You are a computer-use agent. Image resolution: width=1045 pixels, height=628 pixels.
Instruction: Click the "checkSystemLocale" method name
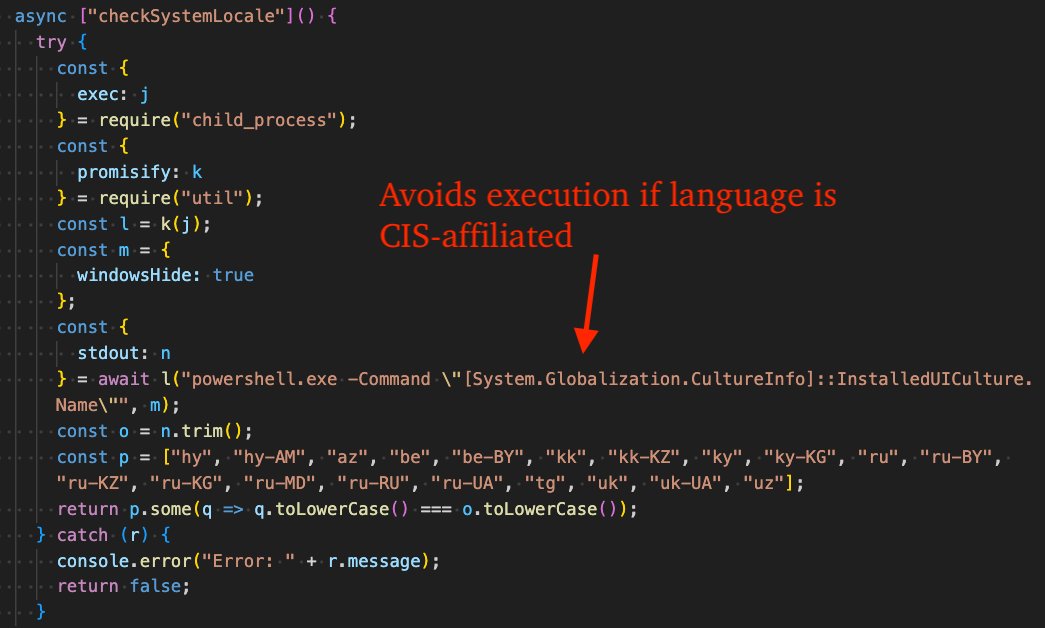(x=187, y=16)
